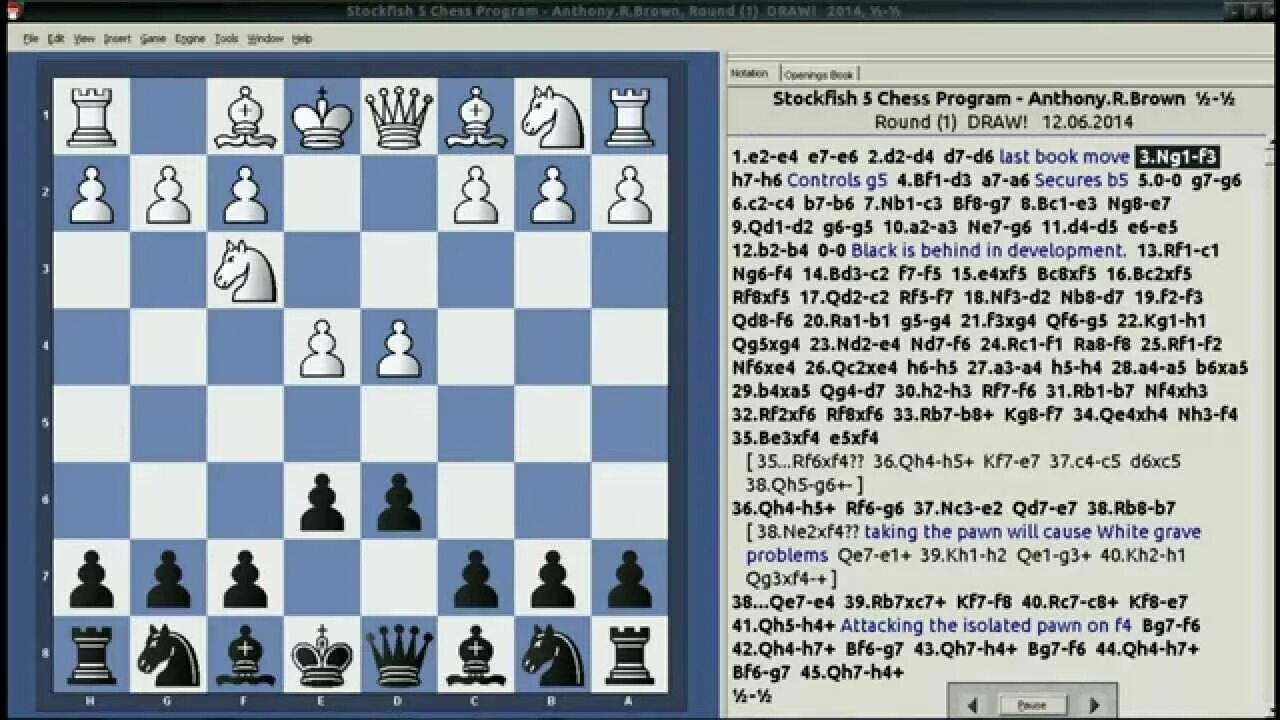Open the Edit menu
Image resolution: width=1280 pixels, height=720 pixels.
point(56,39)
